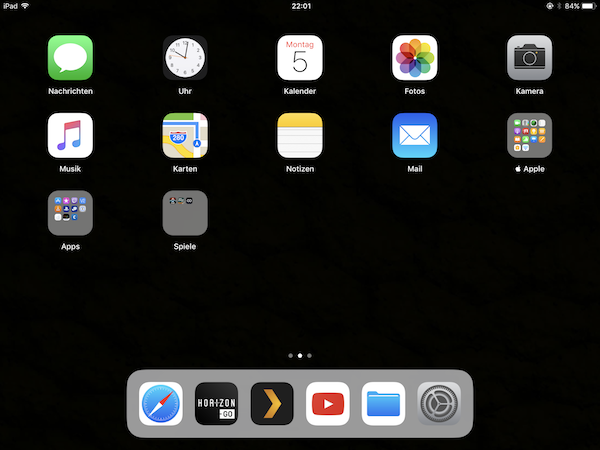Open YouTube from the dock
The width and height of the screenshot is (600, 450).
click(328, 404)
